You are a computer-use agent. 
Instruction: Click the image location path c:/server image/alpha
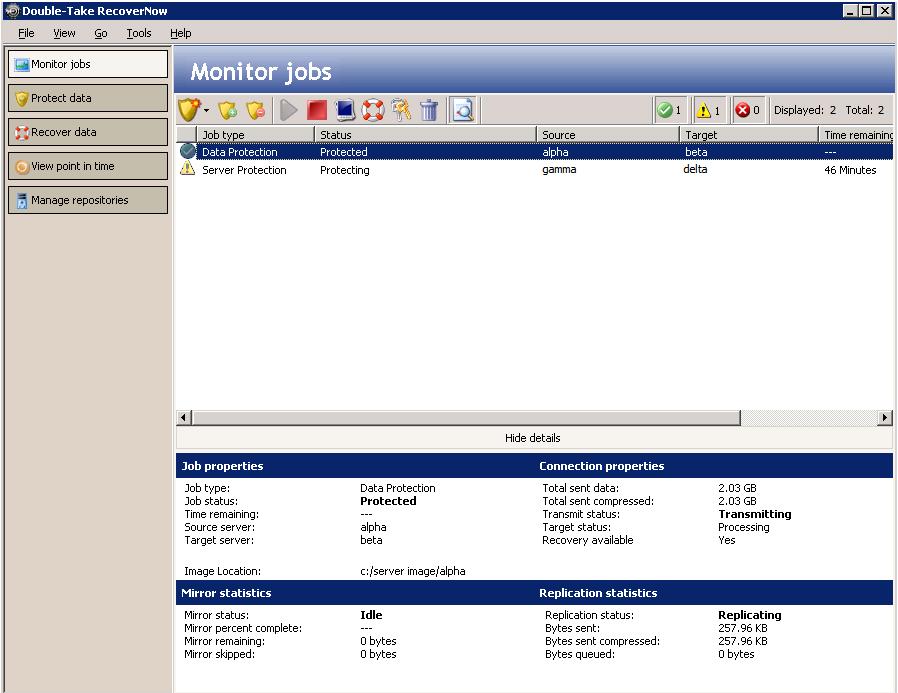pyautogui.click(x=412, y=571)
